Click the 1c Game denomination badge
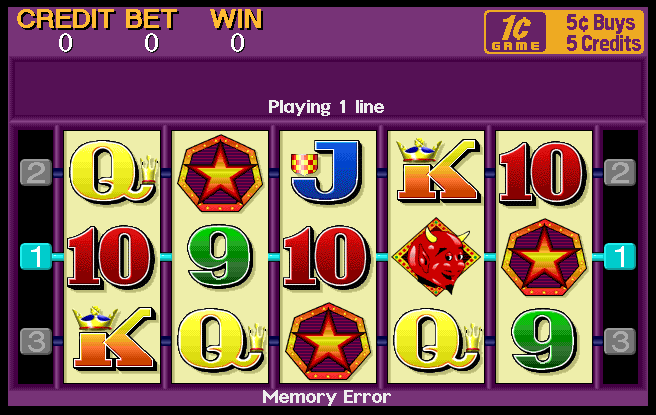Screen dimensions: 656x415 (515, 32)
